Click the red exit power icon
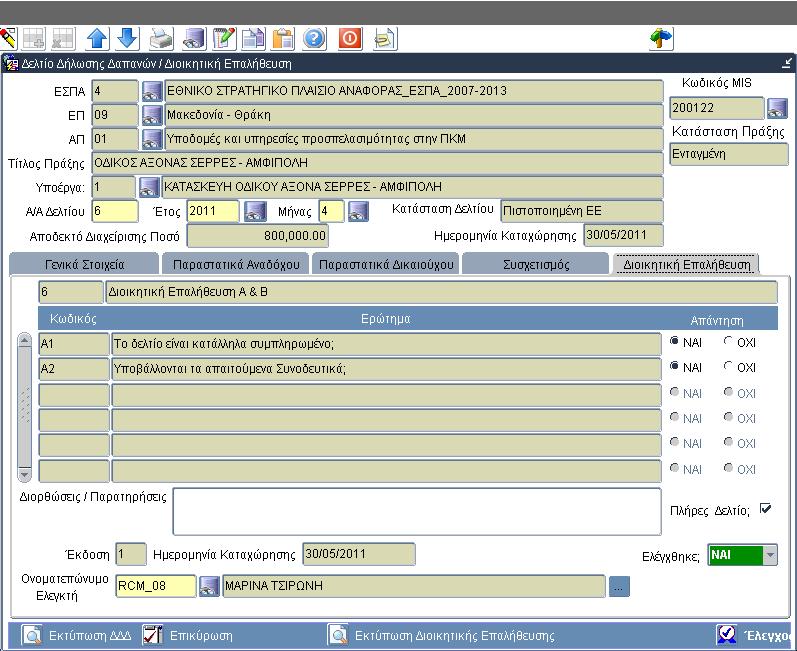 (350, 39)
